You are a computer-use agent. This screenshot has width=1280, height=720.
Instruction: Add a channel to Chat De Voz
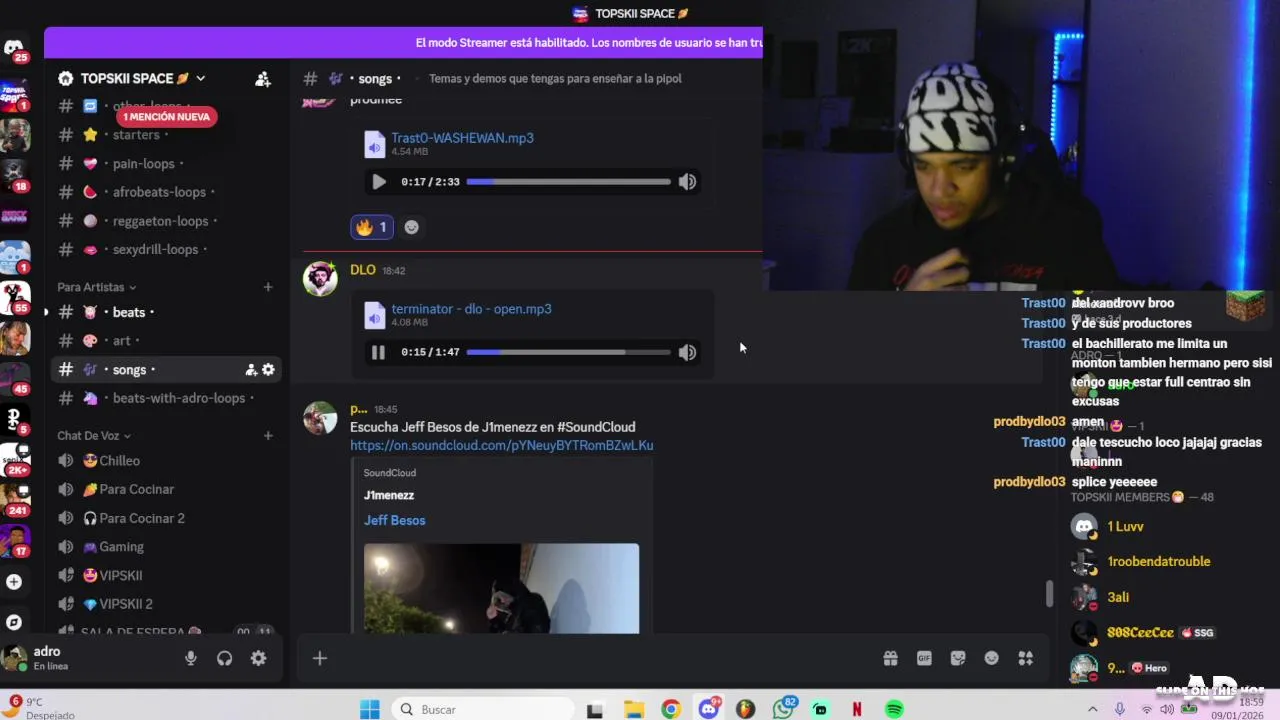[x=268, y=436]
